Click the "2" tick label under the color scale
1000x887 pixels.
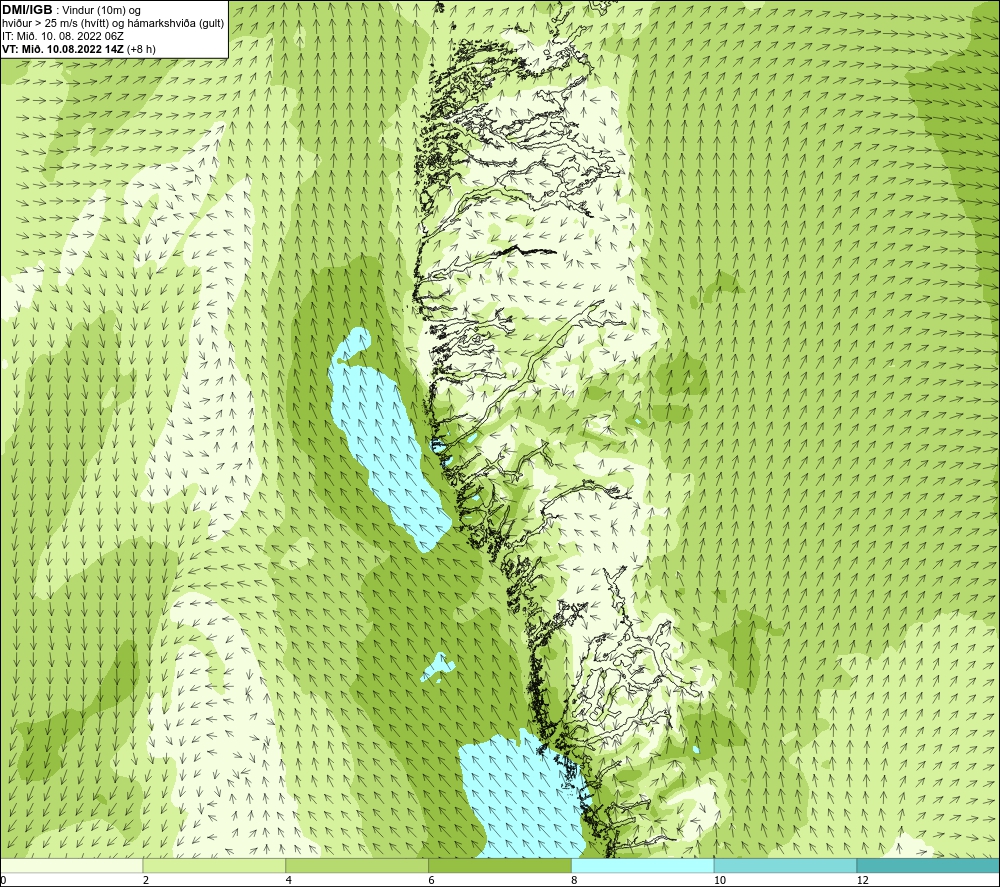coord(146,880)
